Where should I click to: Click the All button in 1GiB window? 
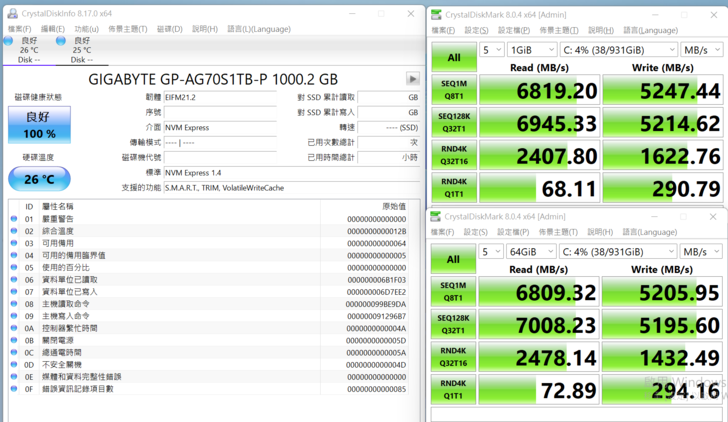pyautogui.click(x=453, y=57)
